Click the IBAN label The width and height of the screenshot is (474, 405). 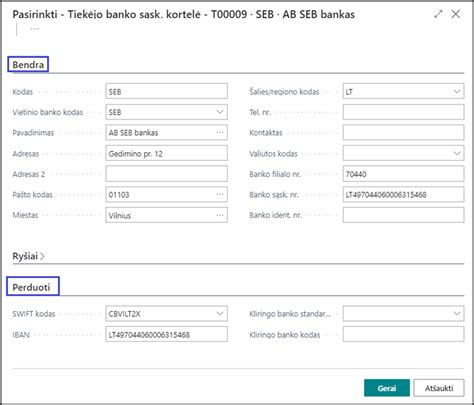[21, 334]
